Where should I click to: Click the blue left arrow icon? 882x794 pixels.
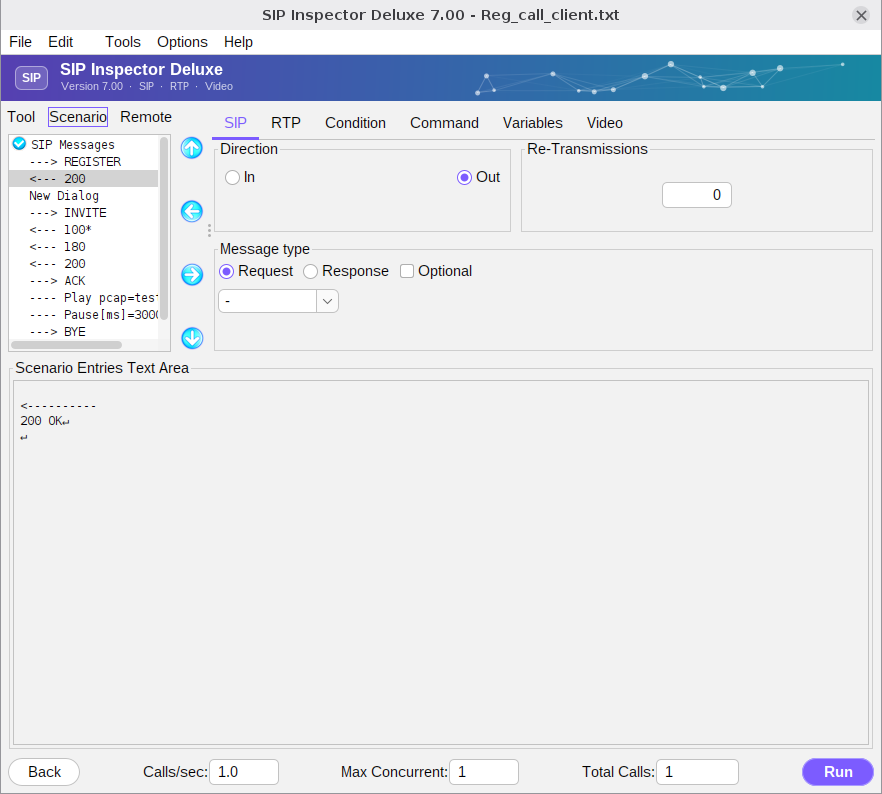192,211
